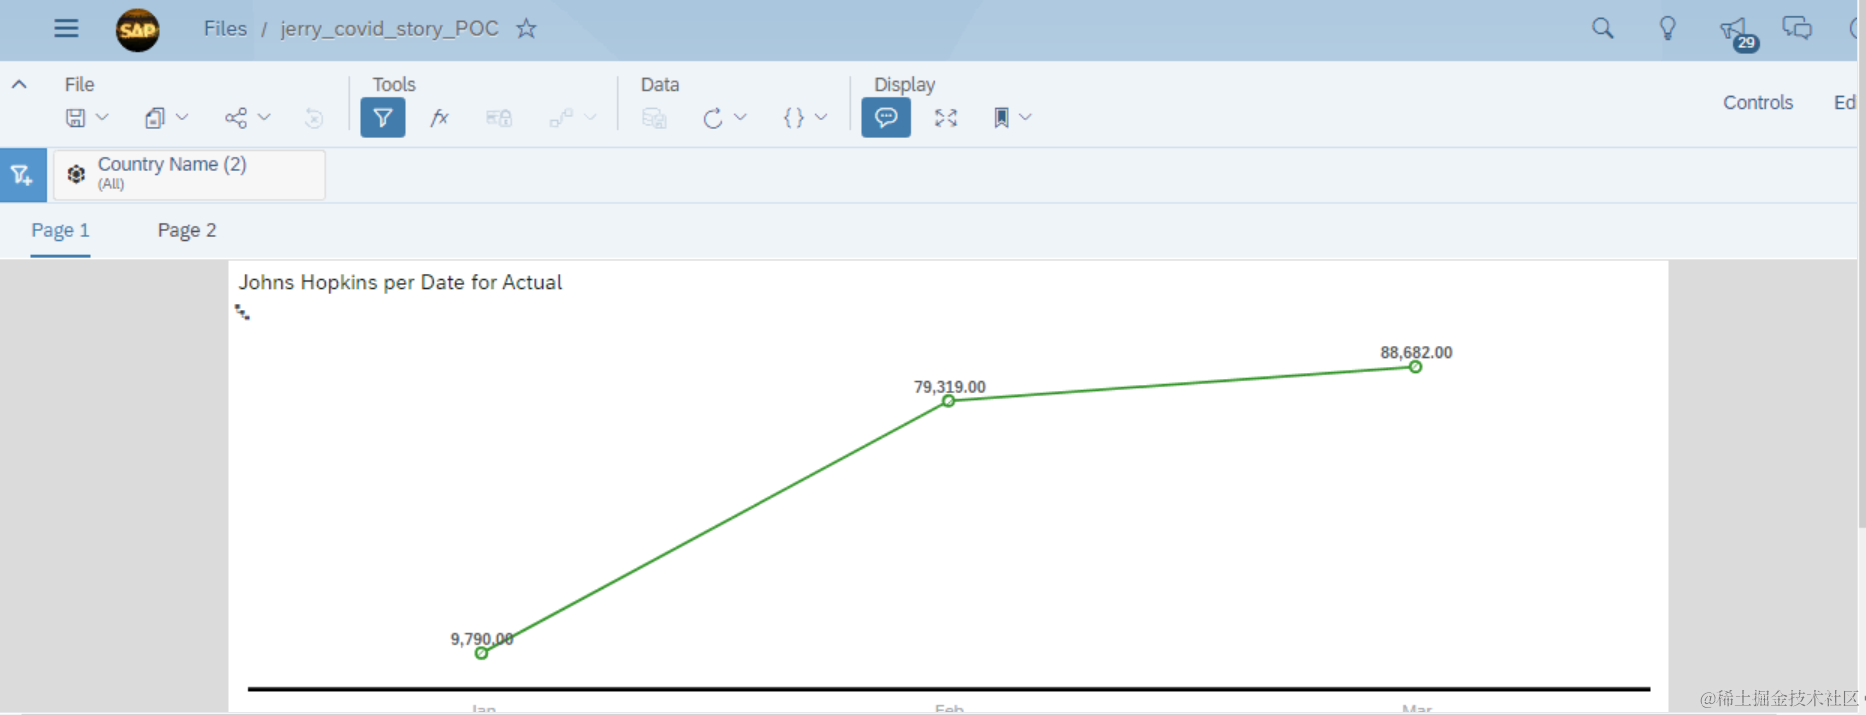Screen dimensions: 1866x715
Task: Mark story as favorite with star
Action: [526, 28]
